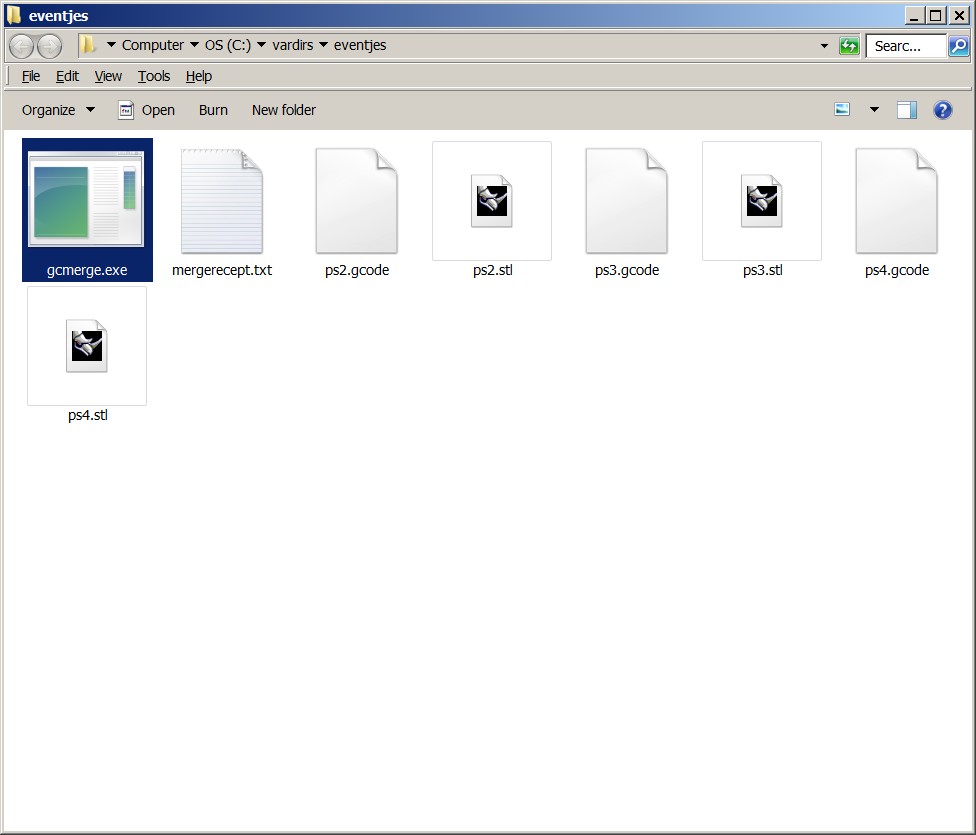Image resolution: width=976 pixels, height=835 pixels.
Task: Click the Open toolbar button
Action: pos(147,110)
